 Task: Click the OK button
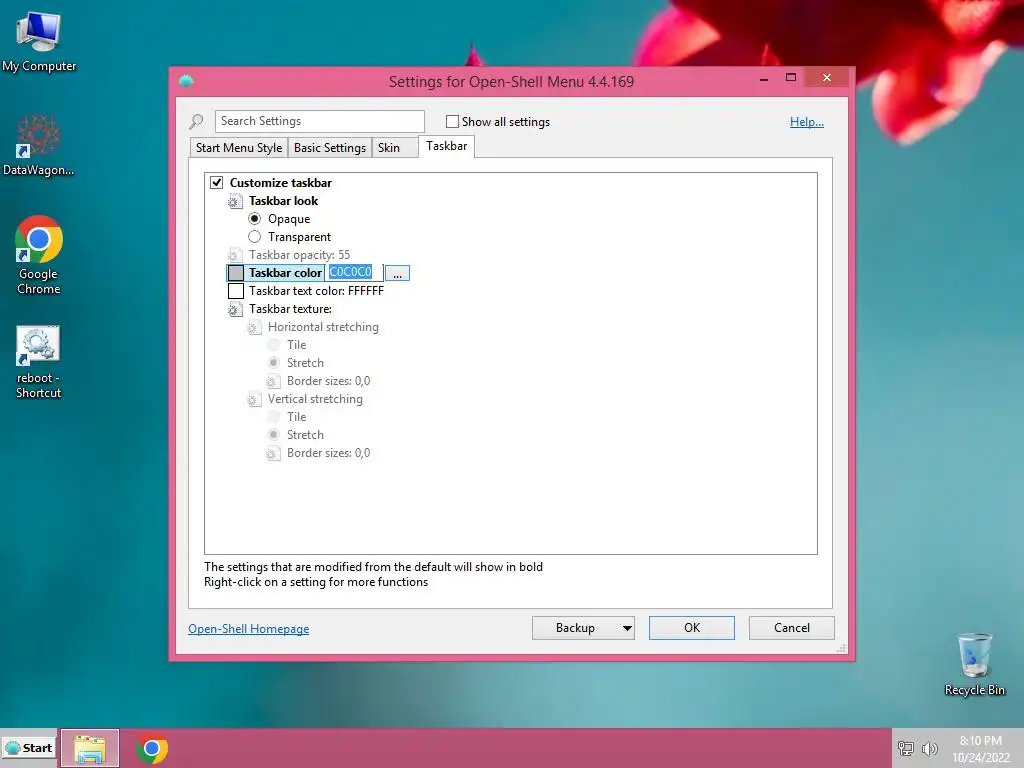(692, 628)
